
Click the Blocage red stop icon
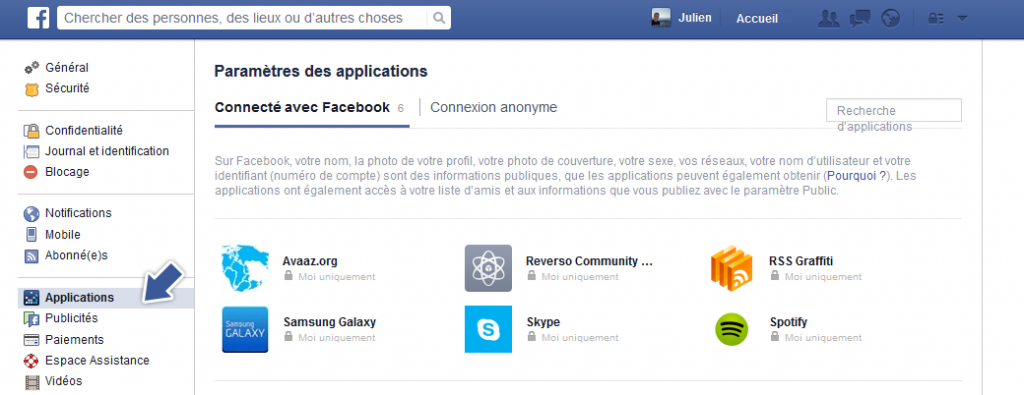point(31,172)
